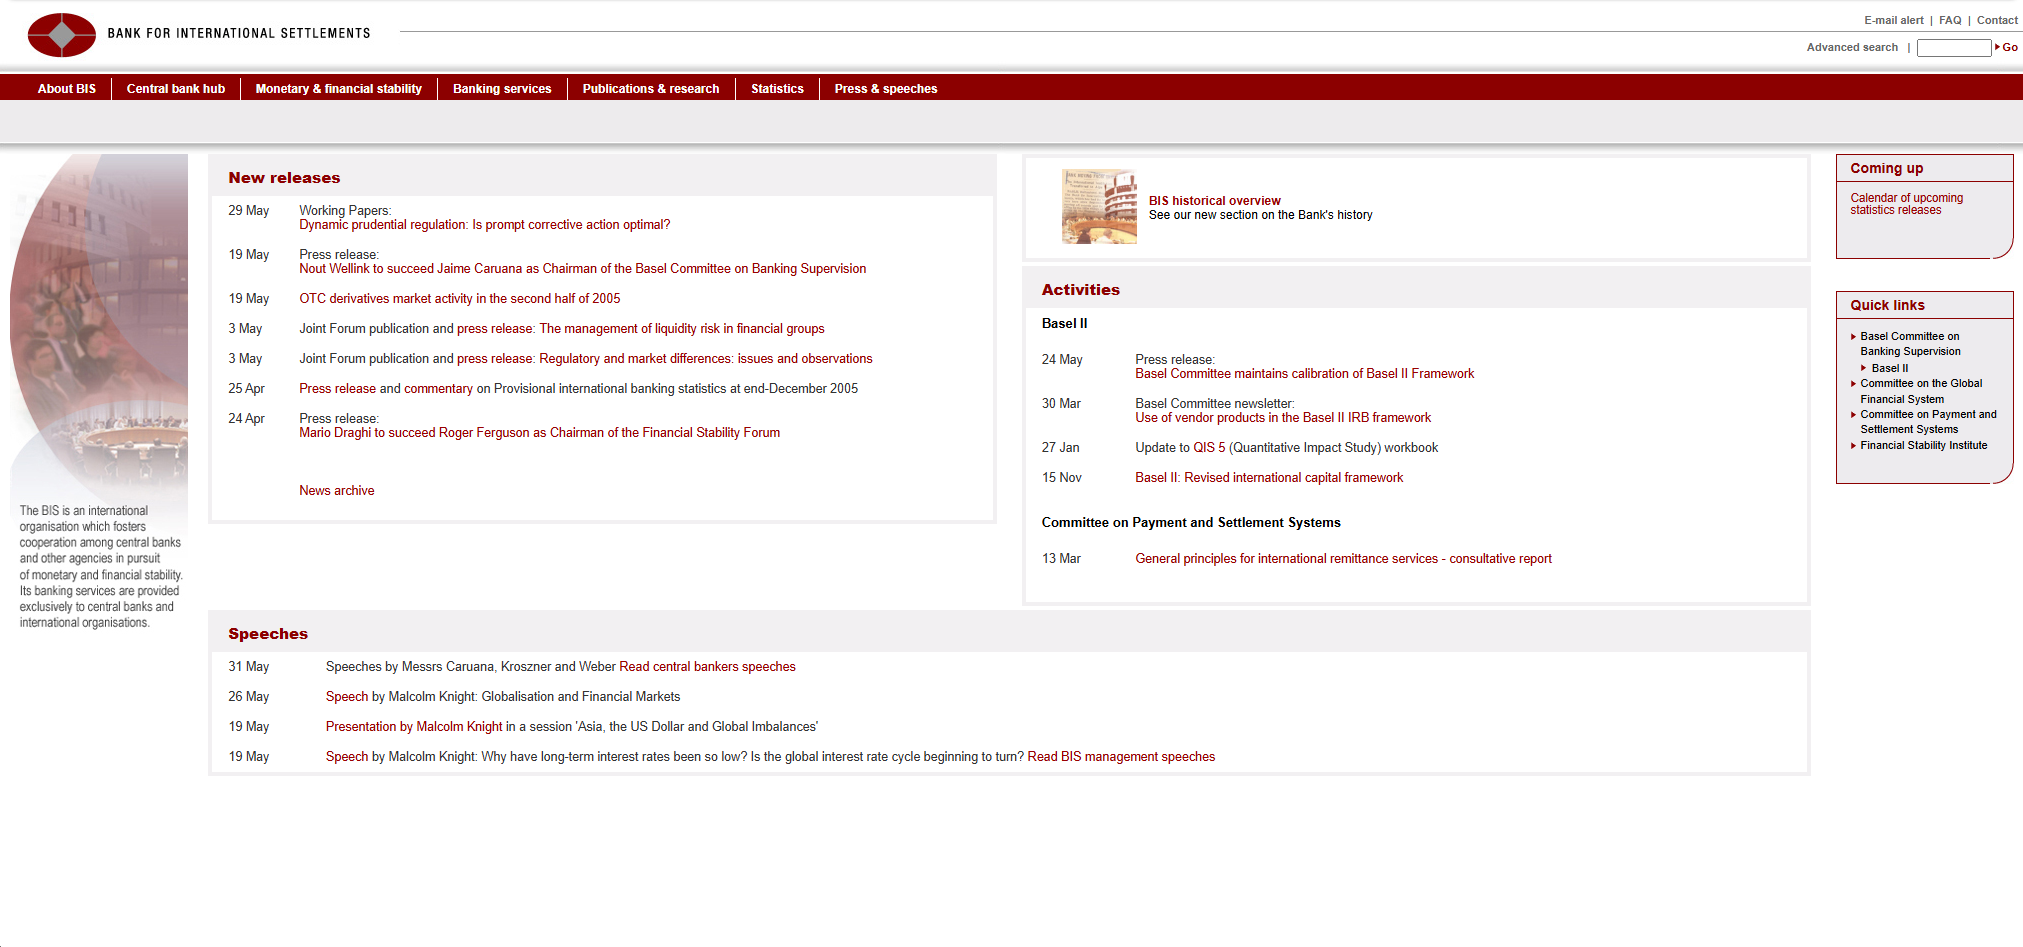Click the 3 May liquidity risk press release link
The width and height of the screenshot is (2023, 947).
coord(495,329)
